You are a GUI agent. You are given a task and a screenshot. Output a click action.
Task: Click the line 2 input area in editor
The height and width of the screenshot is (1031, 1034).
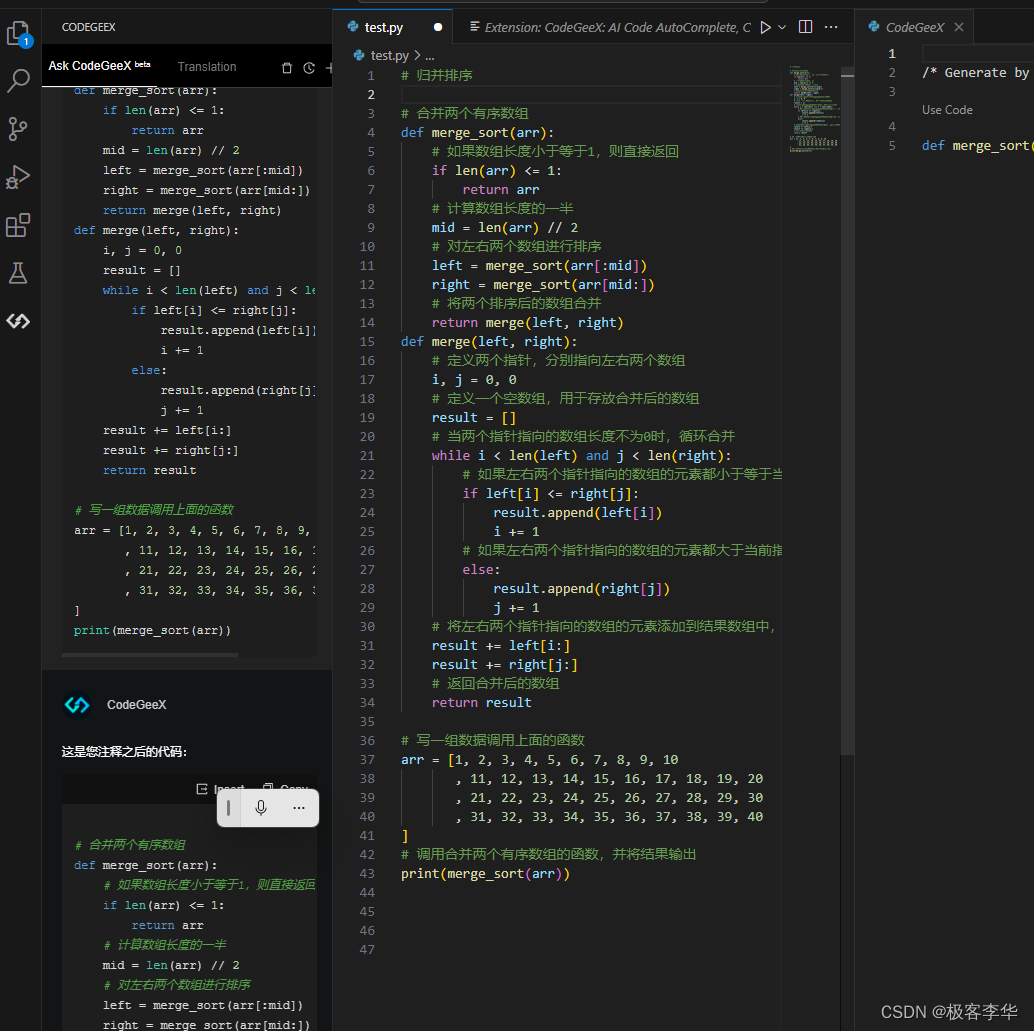pyautogui.click(x=591, y=94)
